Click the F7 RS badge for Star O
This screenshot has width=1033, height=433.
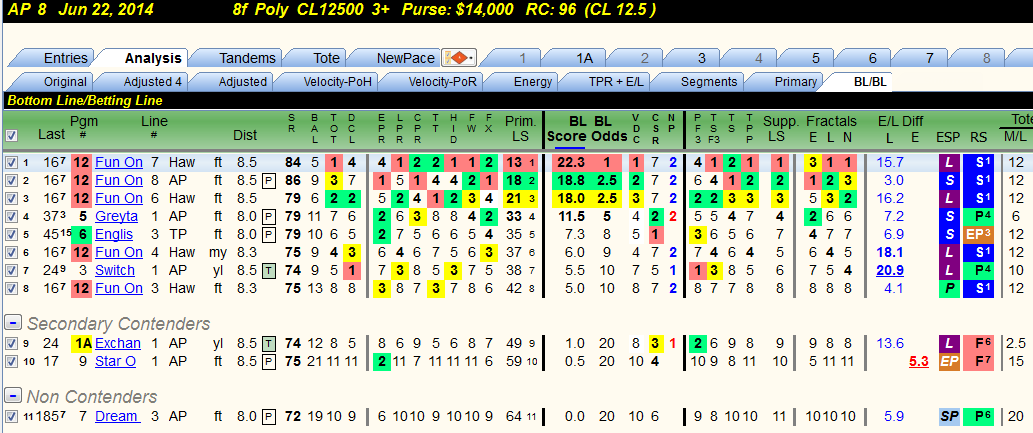tap(978, 361)
